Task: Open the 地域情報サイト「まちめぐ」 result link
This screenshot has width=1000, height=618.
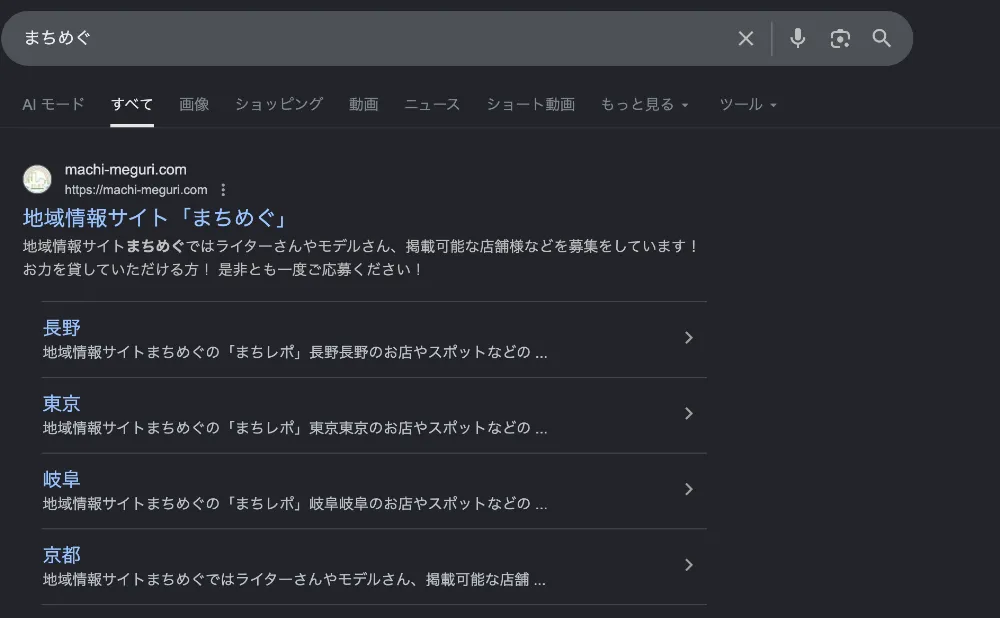Action: coord(155,217)
